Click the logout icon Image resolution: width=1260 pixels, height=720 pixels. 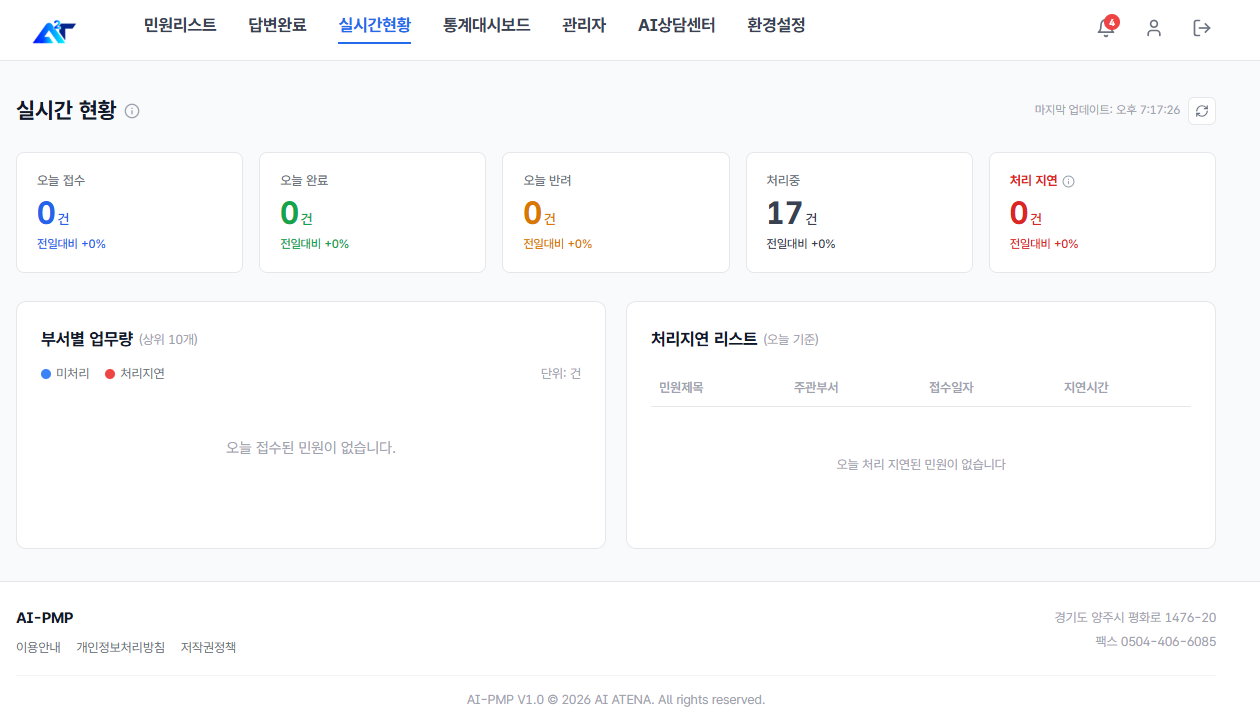point(1202,28)
